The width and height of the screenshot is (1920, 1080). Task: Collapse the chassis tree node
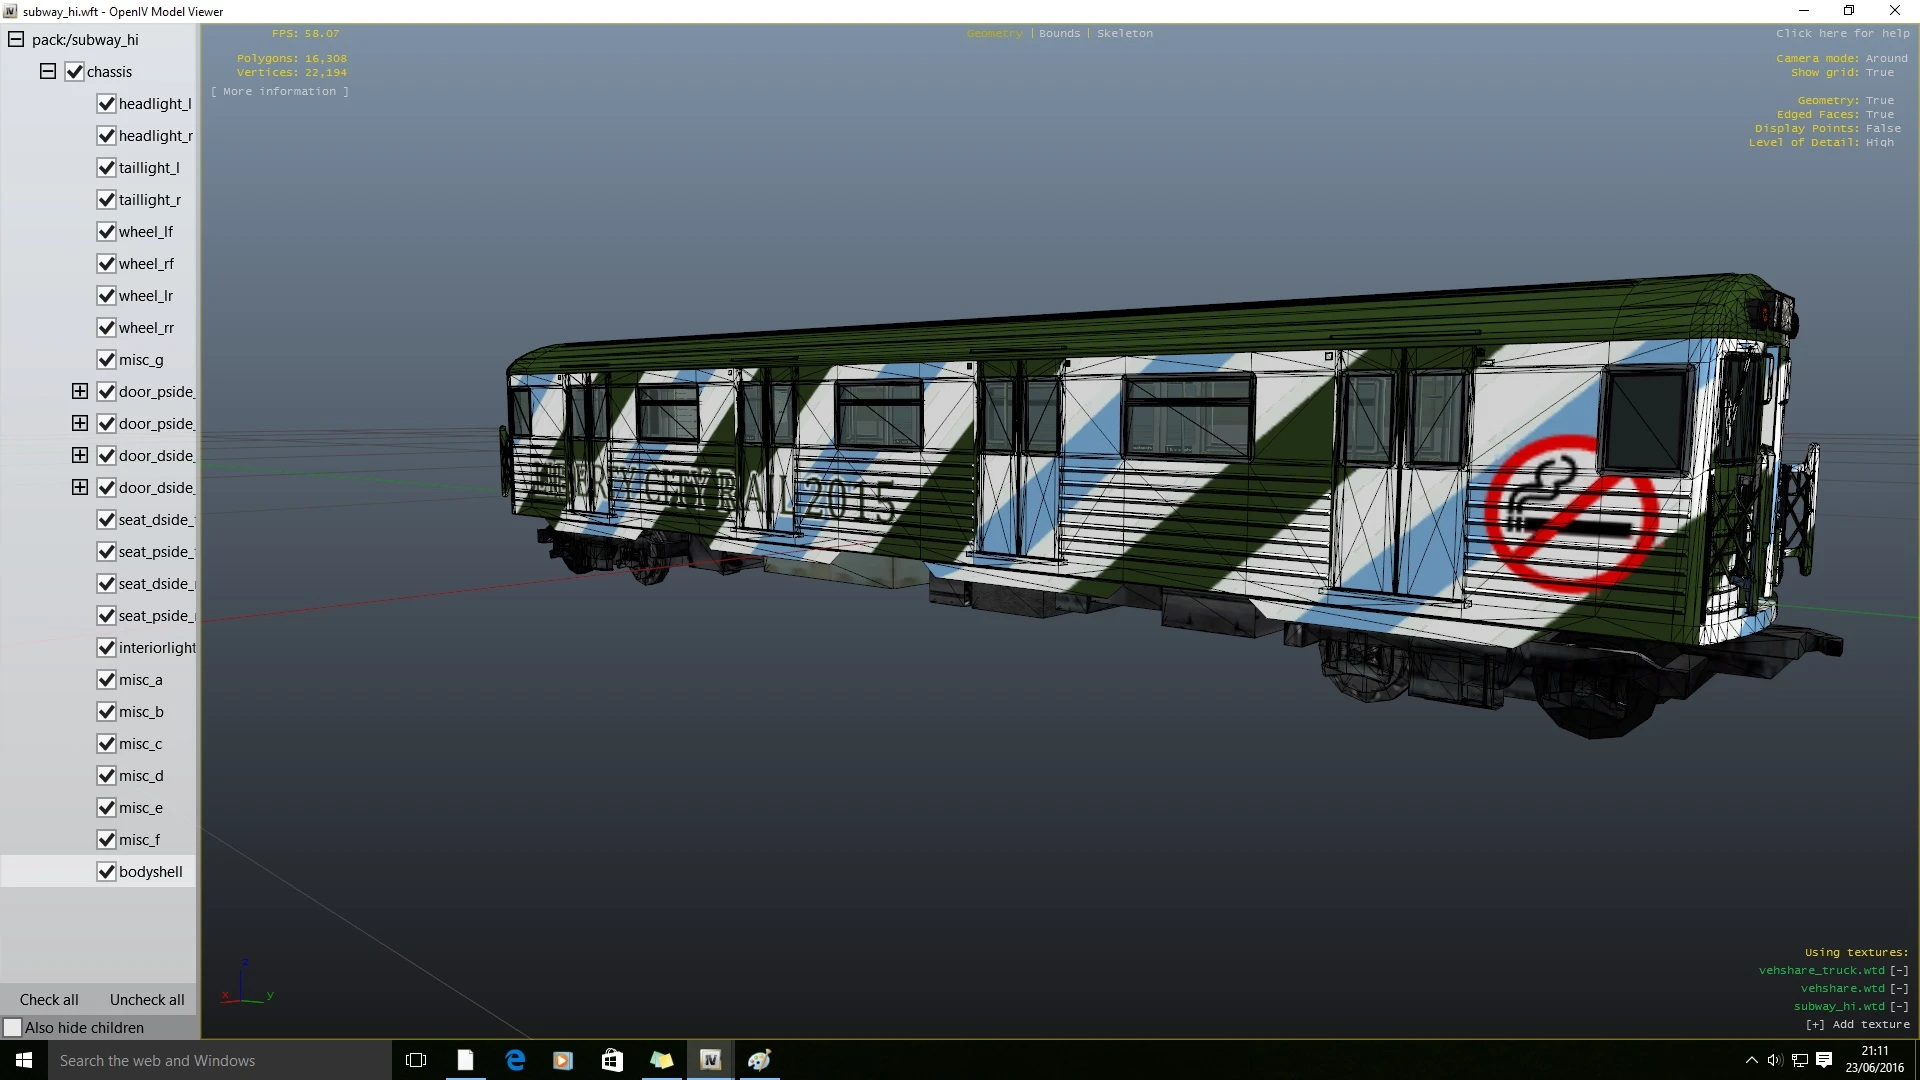tap(47, 71)
